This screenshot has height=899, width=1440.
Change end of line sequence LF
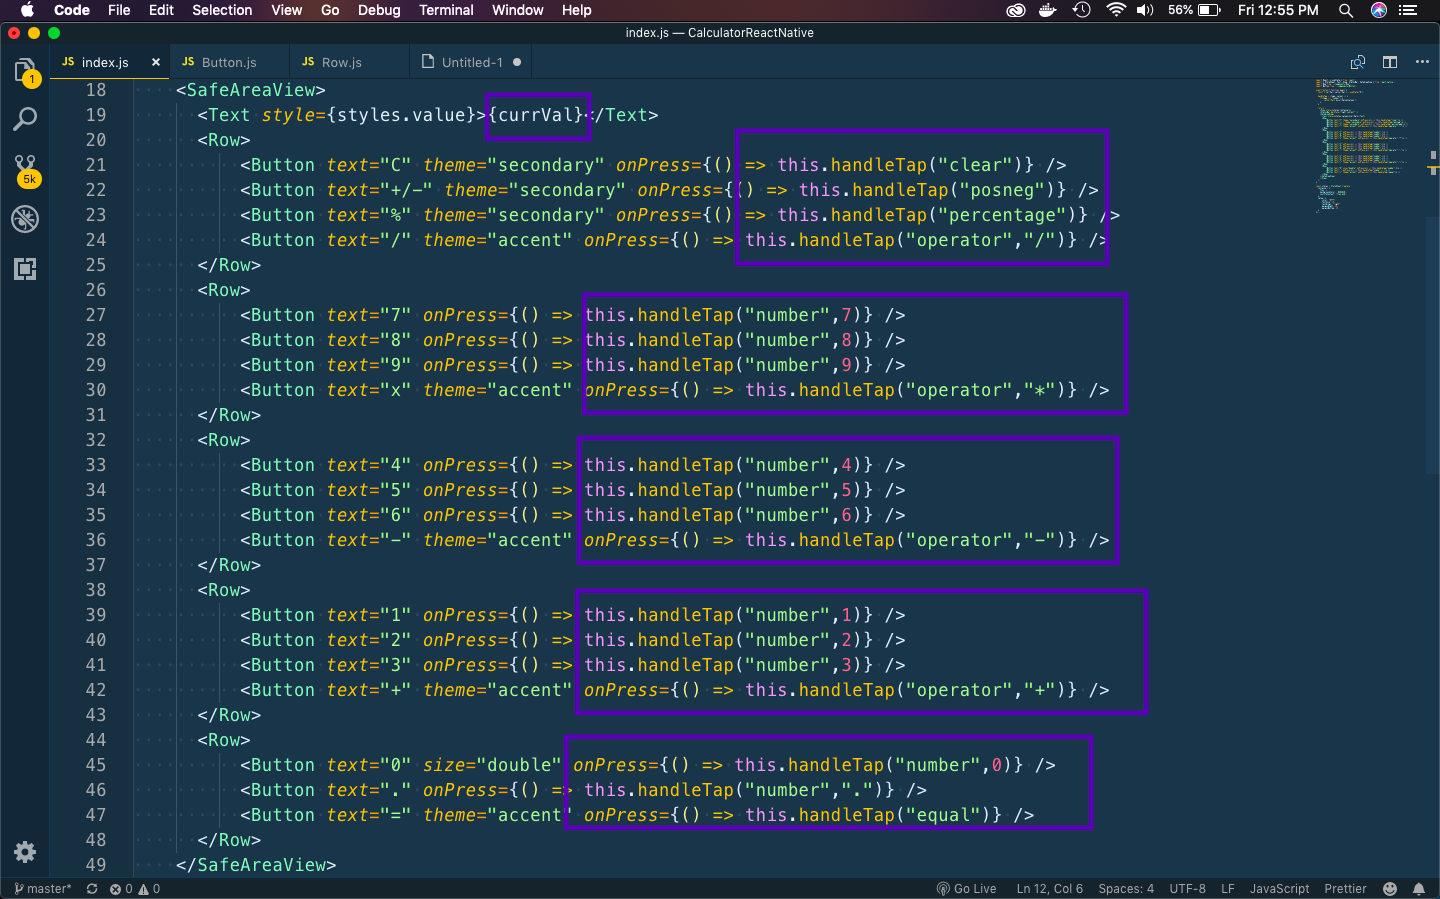click(x=1227, y=888)
